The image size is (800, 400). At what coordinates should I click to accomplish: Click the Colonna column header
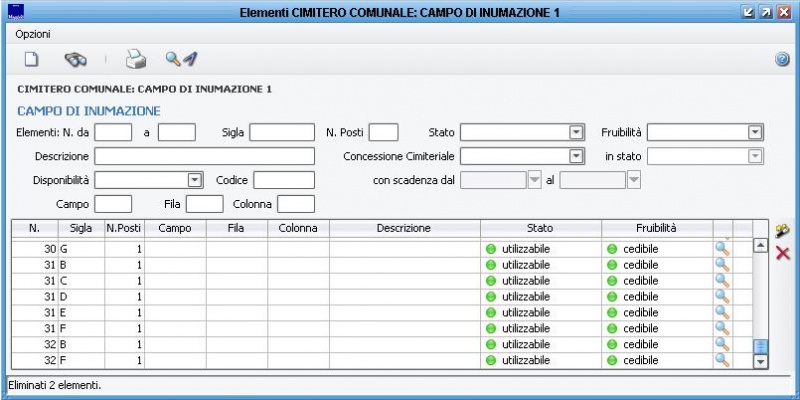pyautogui.click(x=298, y=229)
